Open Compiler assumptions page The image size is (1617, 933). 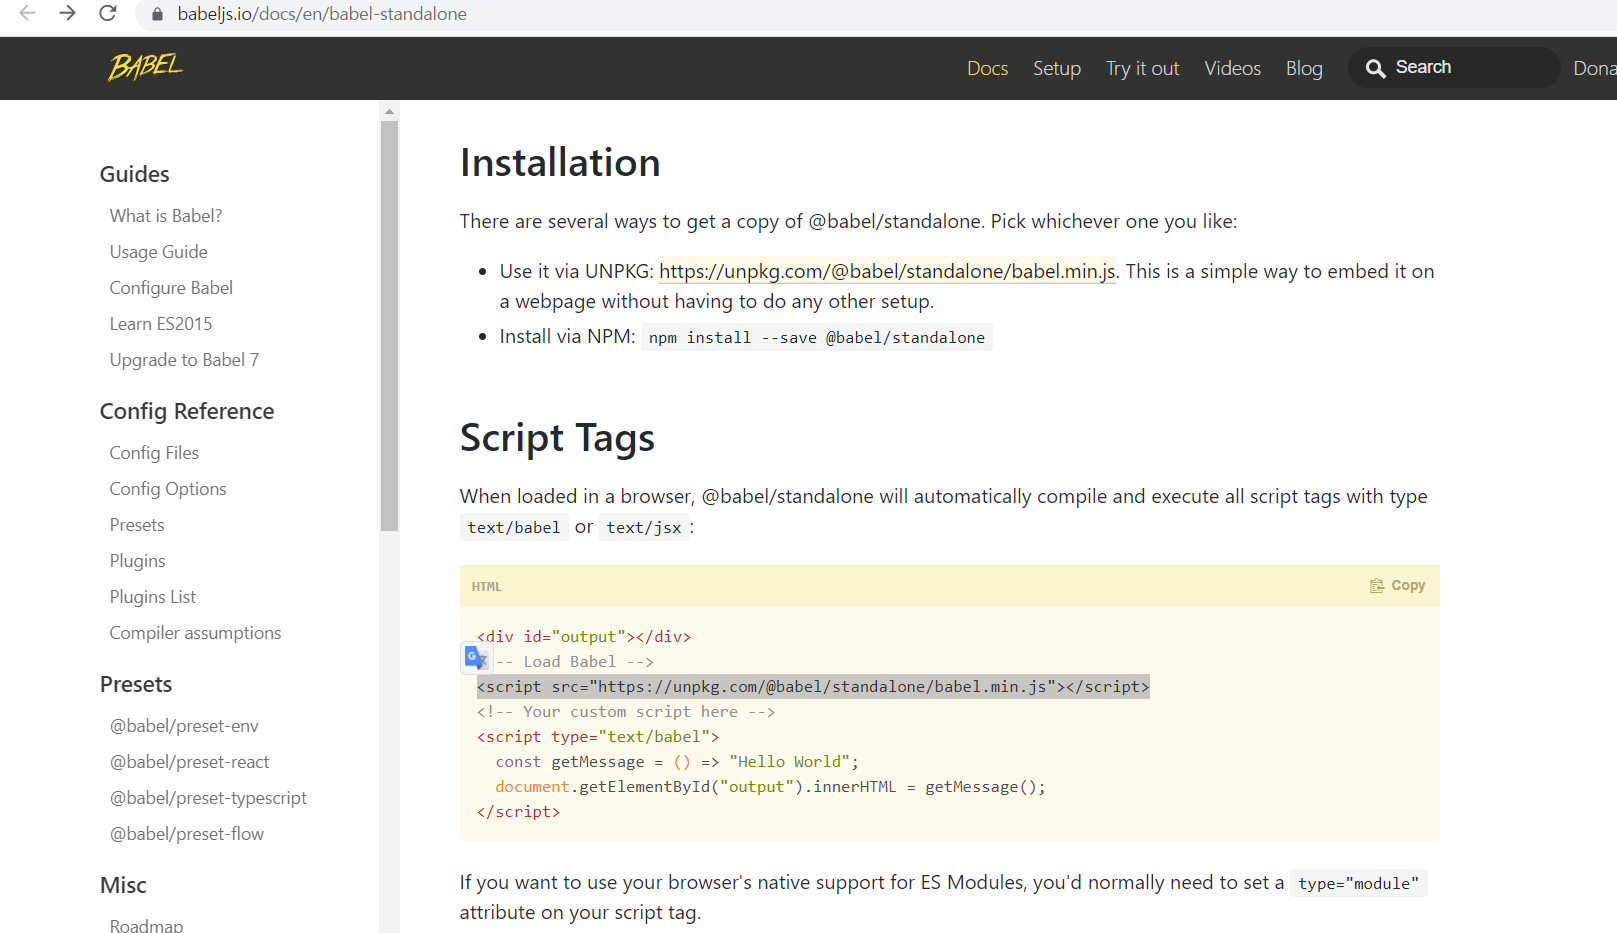195,633
